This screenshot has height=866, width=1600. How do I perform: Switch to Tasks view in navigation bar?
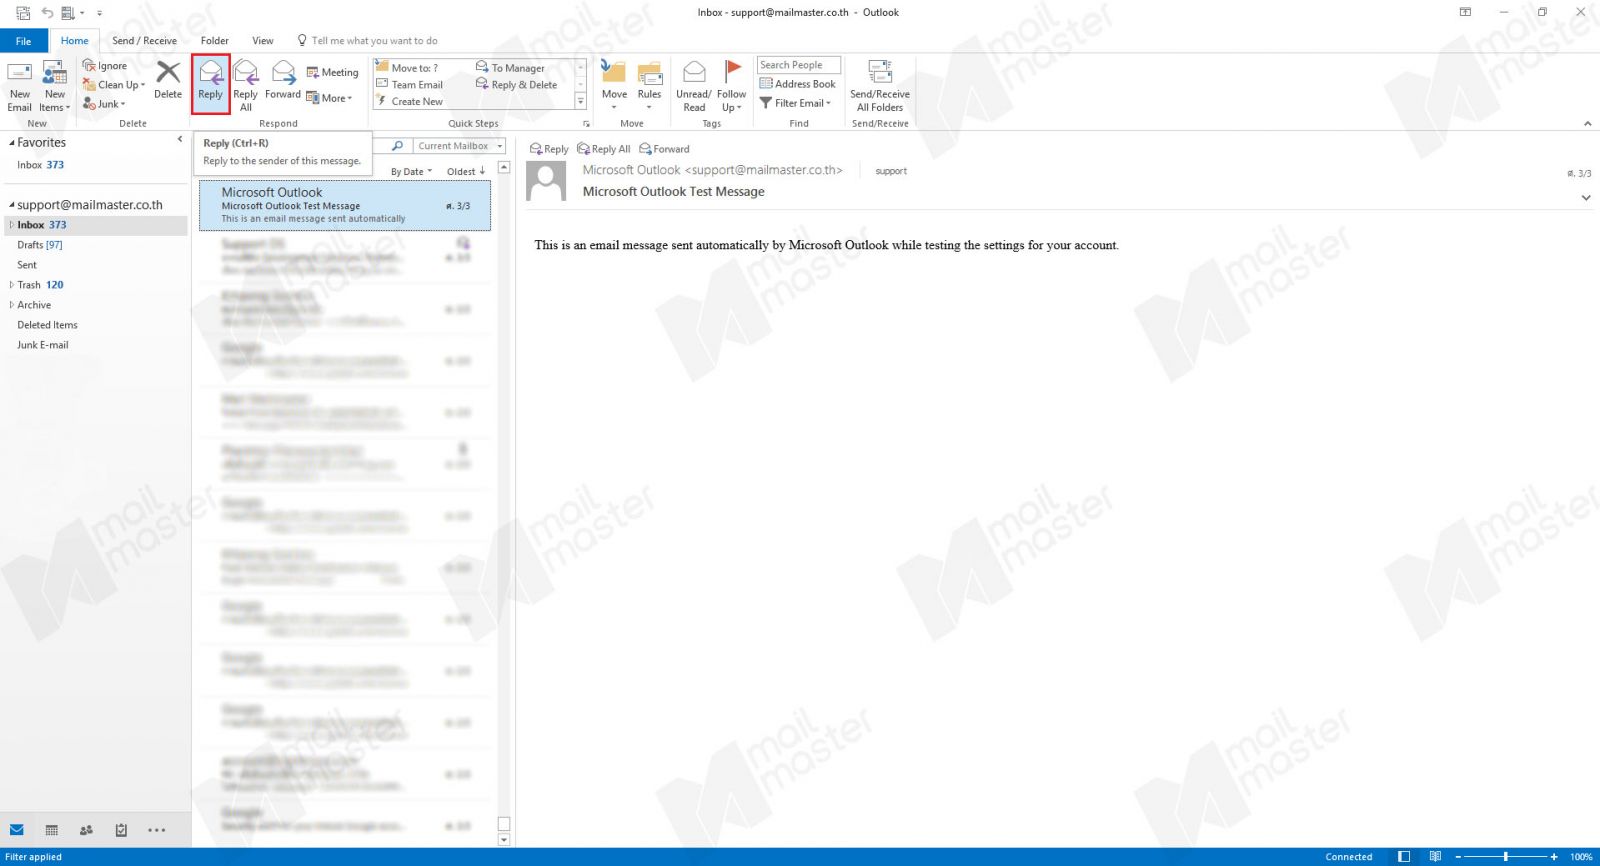click(121, 830)
